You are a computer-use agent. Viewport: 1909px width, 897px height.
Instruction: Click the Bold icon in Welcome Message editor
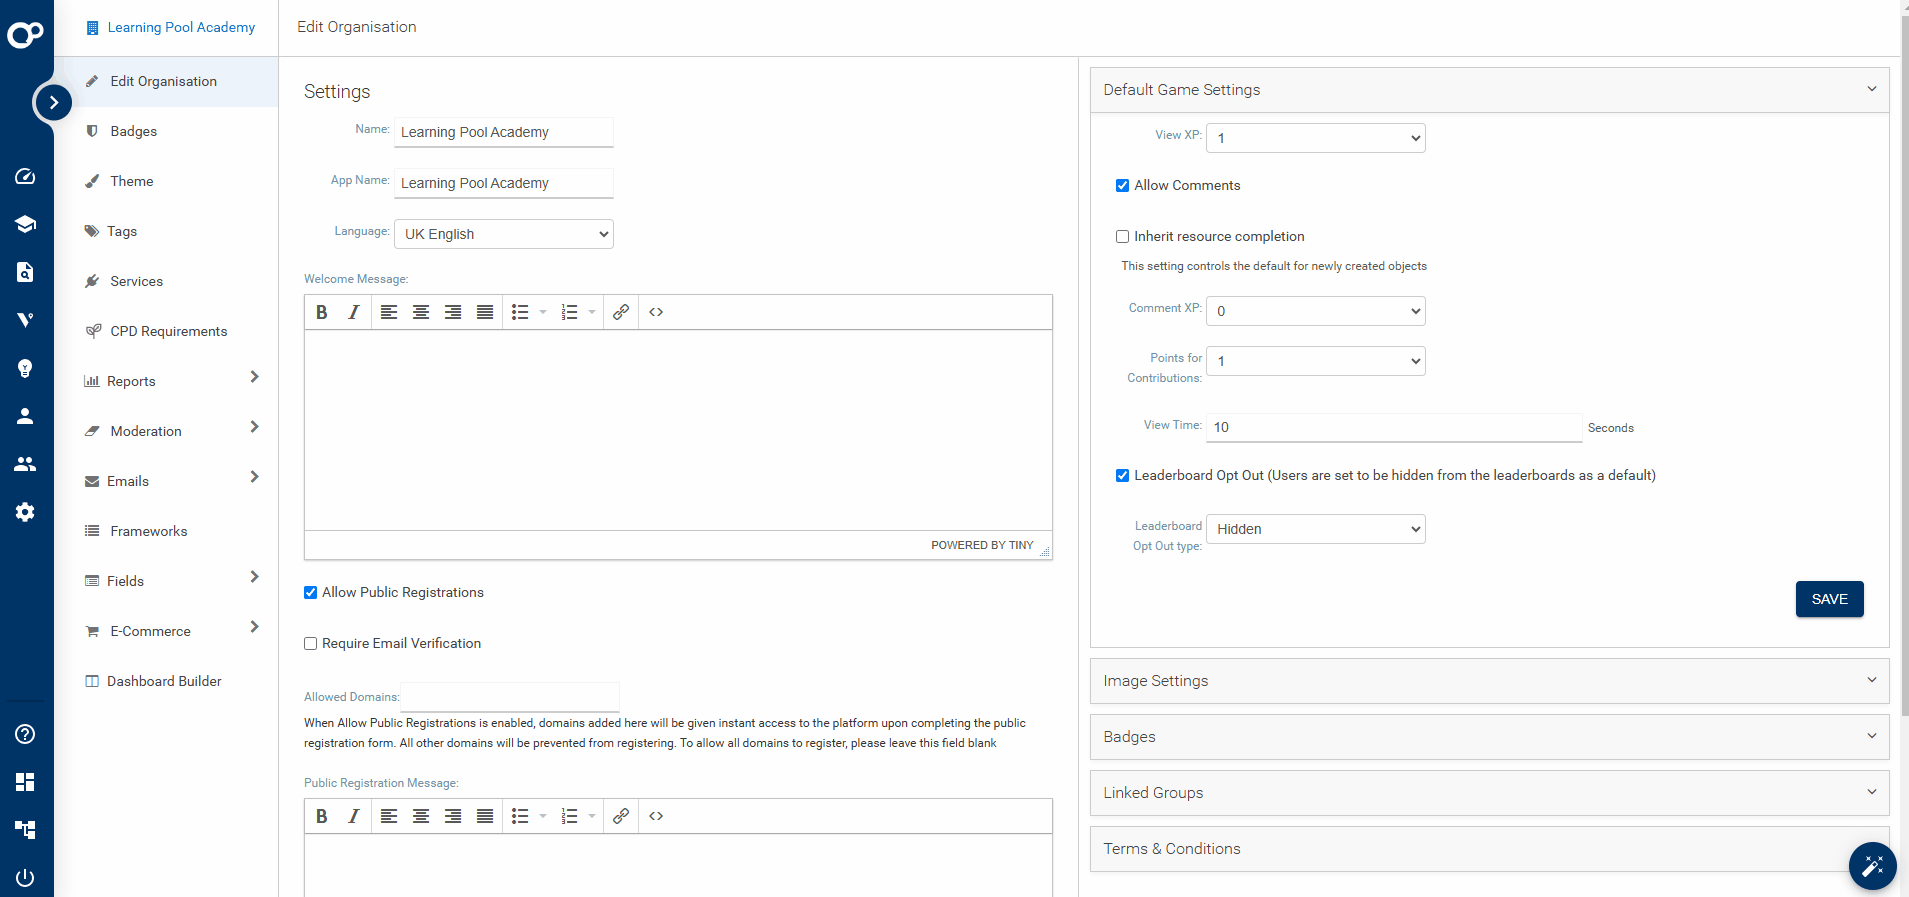(322, 312)
